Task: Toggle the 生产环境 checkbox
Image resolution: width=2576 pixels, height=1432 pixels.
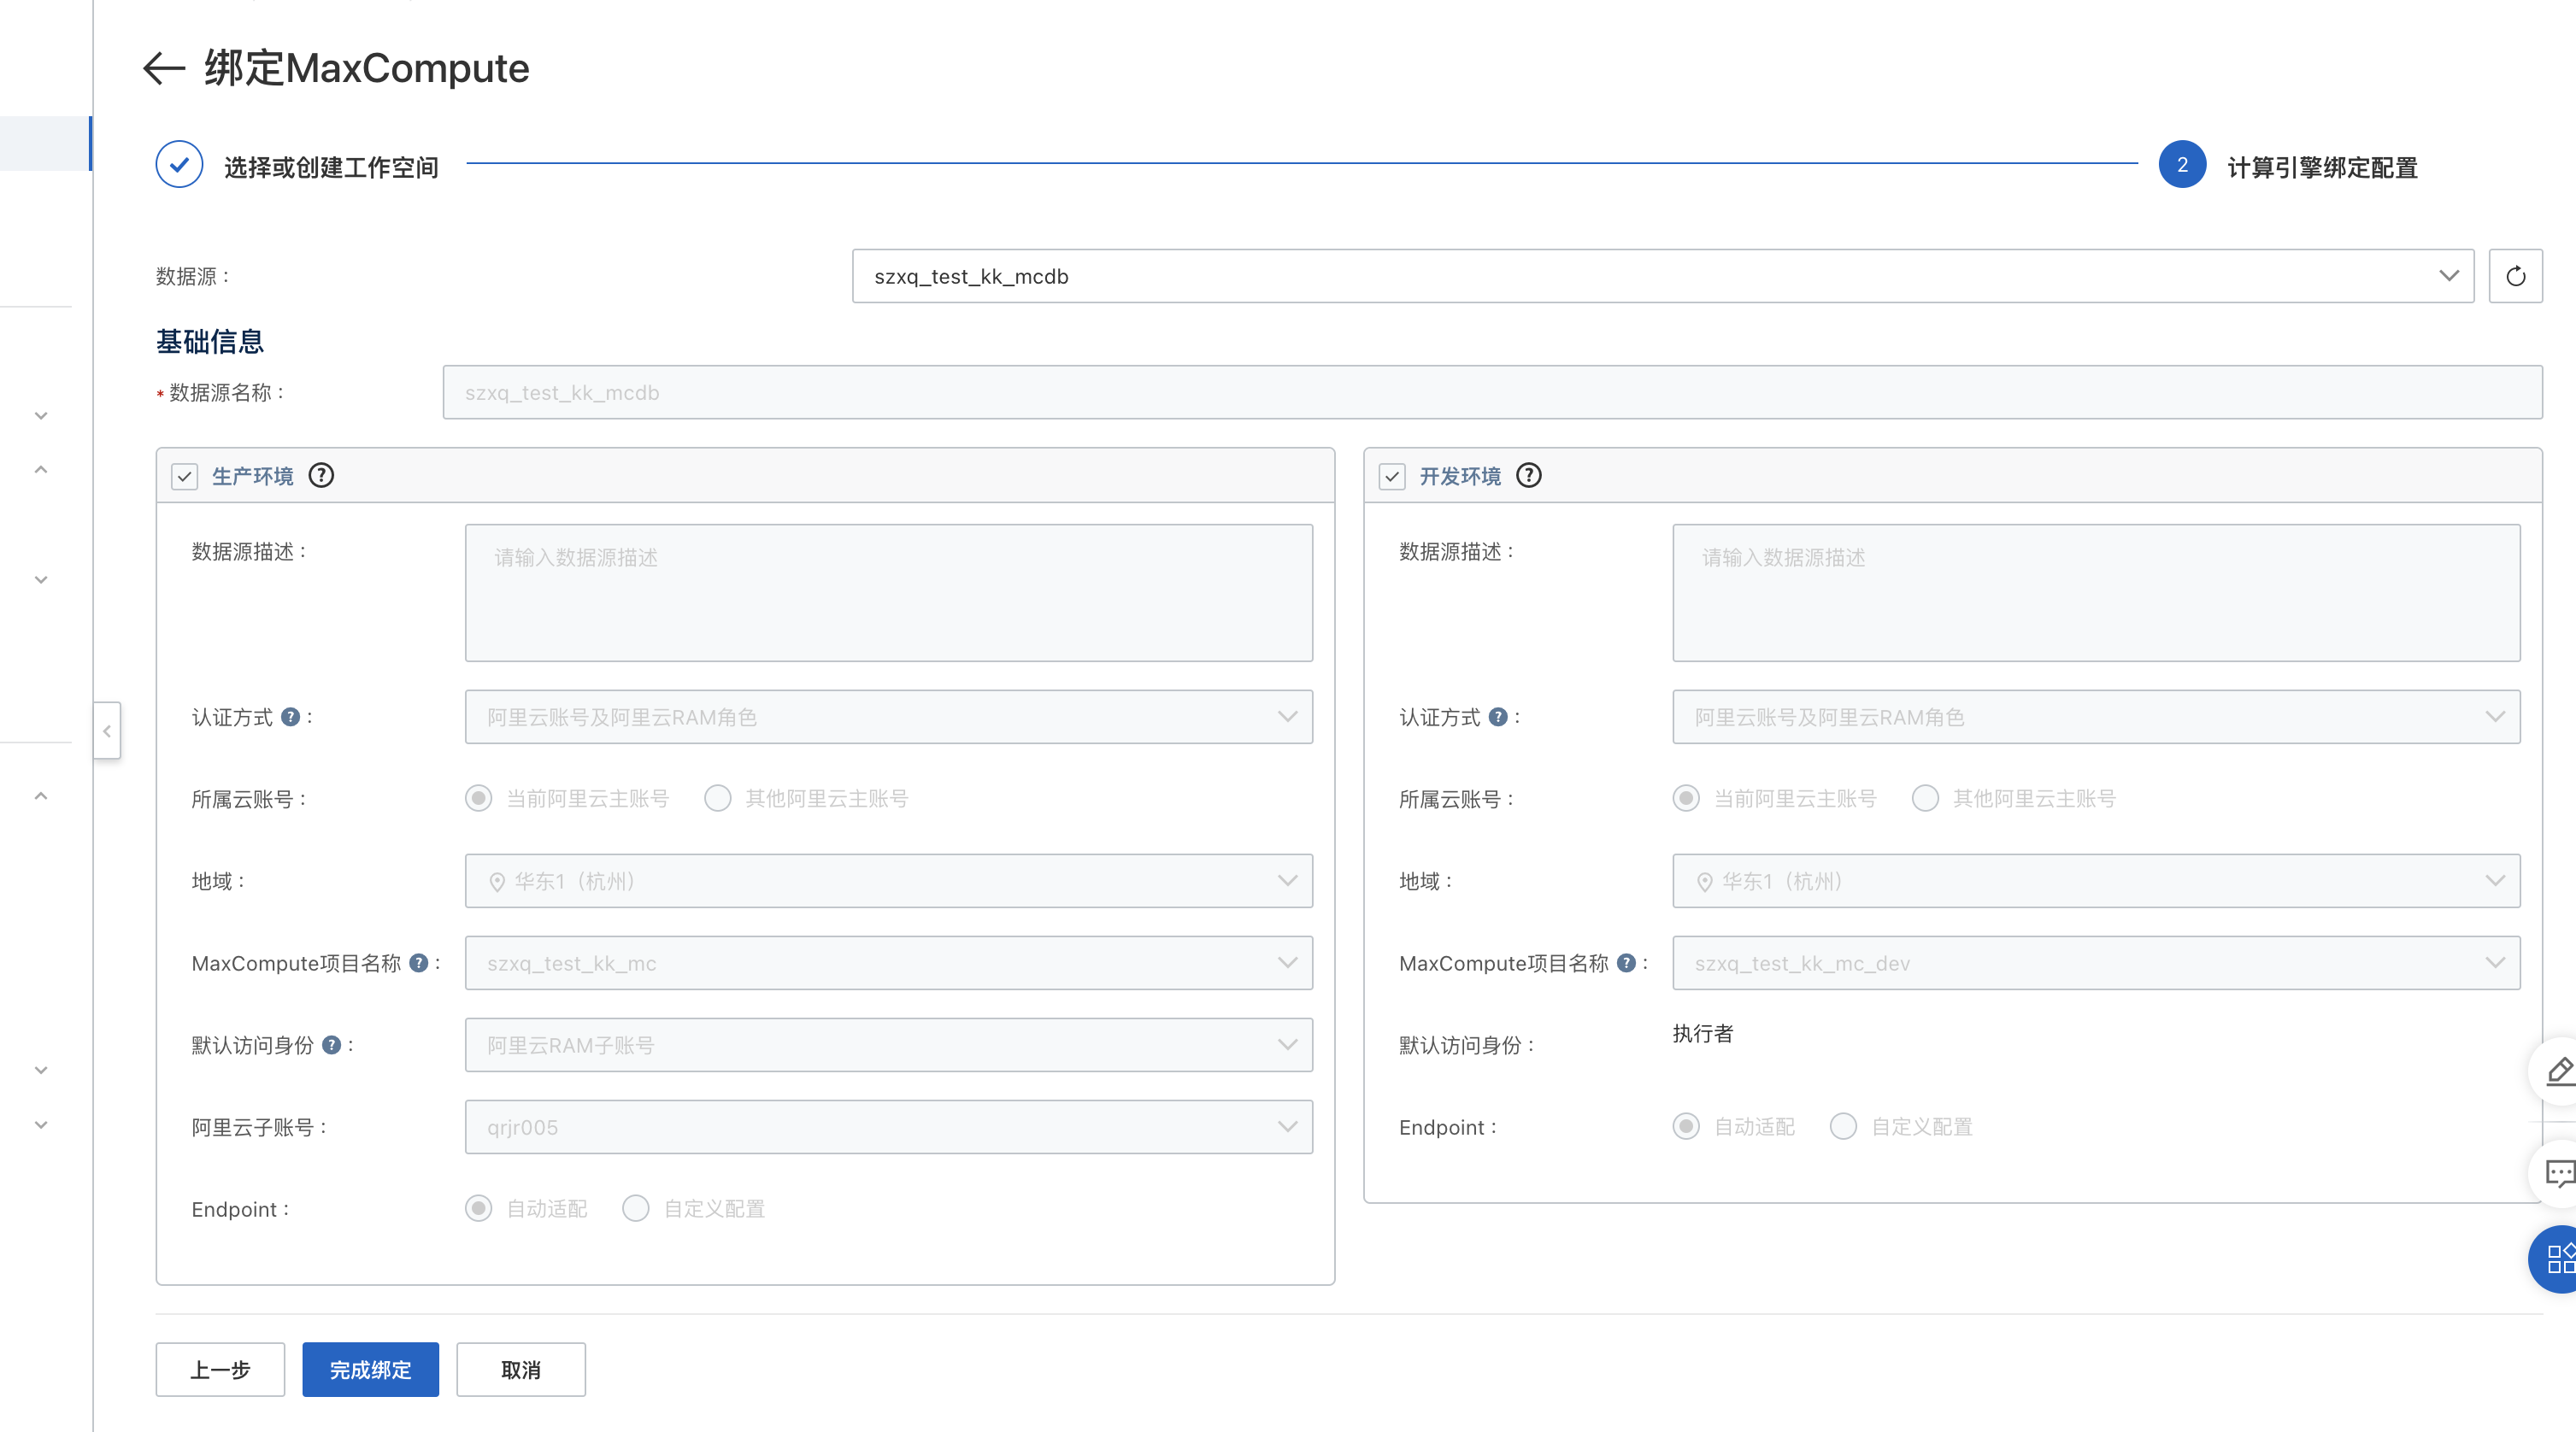Action: (185, 476)
